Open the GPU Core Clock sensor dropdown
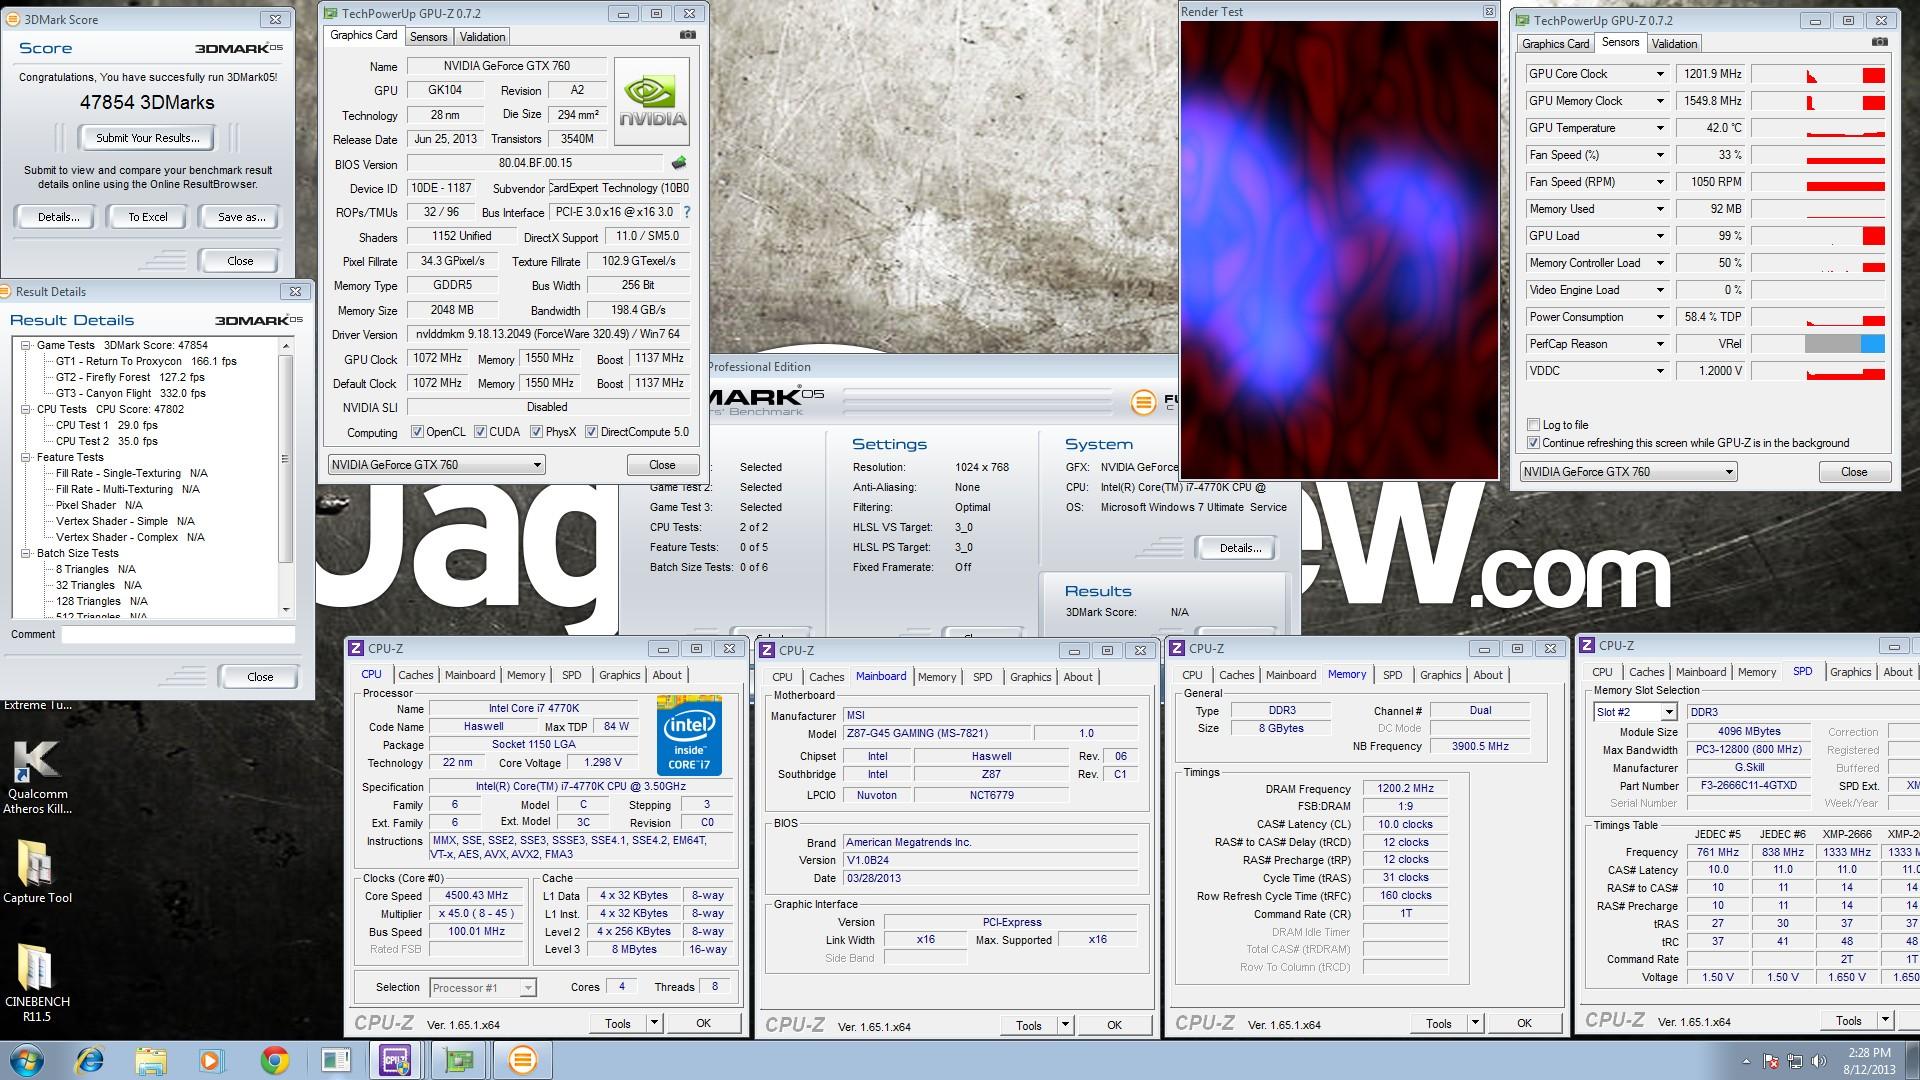The width and height of the screenshot is (1920, 1080). pos(1660,74)
